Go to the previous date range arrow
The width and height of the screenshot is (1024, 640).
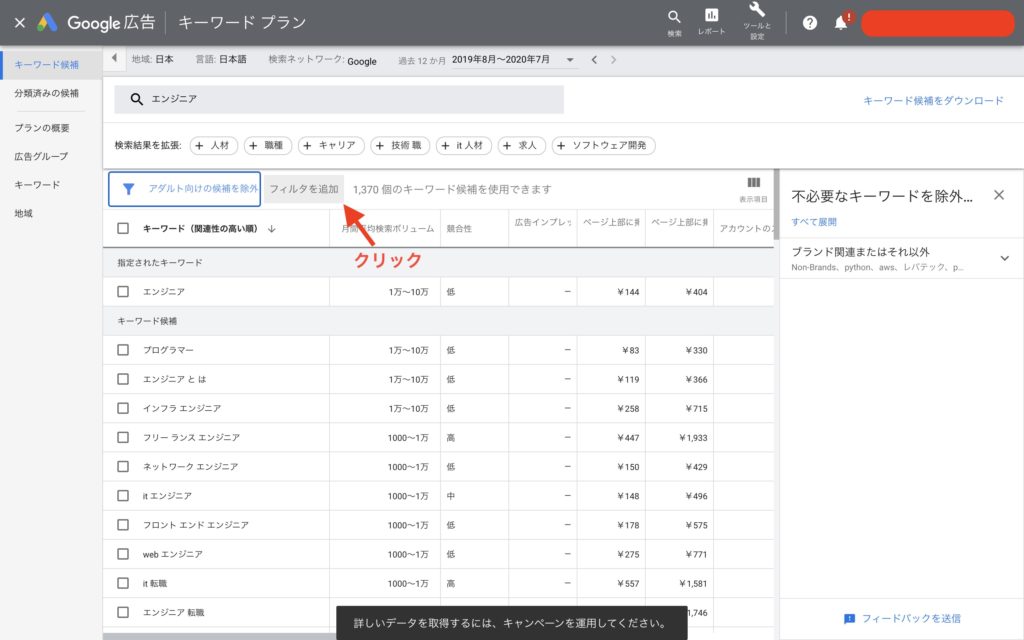pos(594,60)
